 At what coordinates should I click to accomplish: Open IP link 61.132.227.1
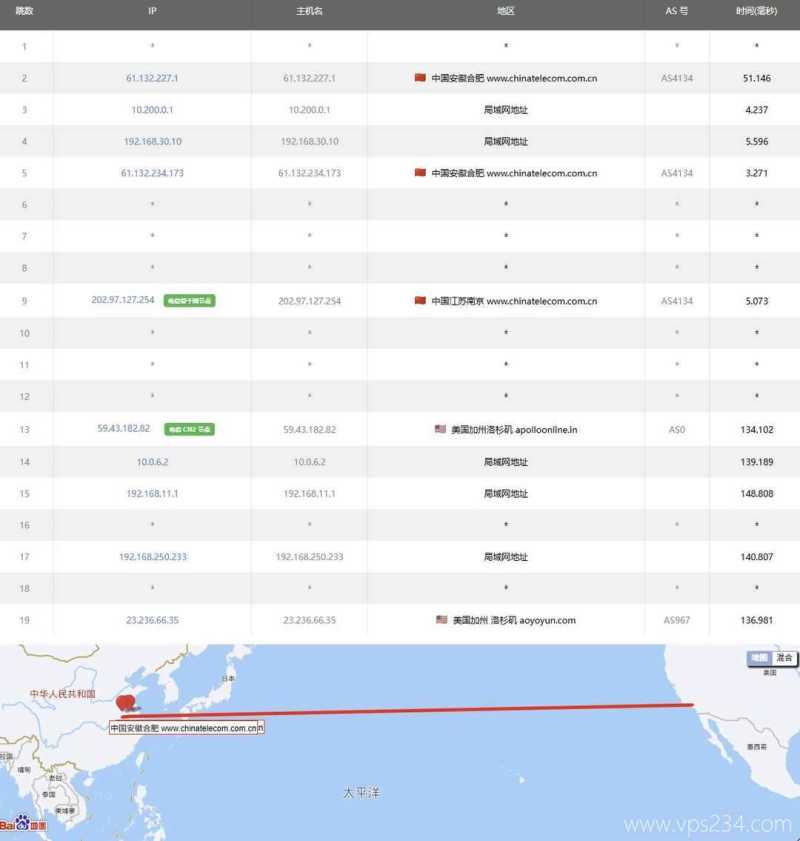(152, 78)
